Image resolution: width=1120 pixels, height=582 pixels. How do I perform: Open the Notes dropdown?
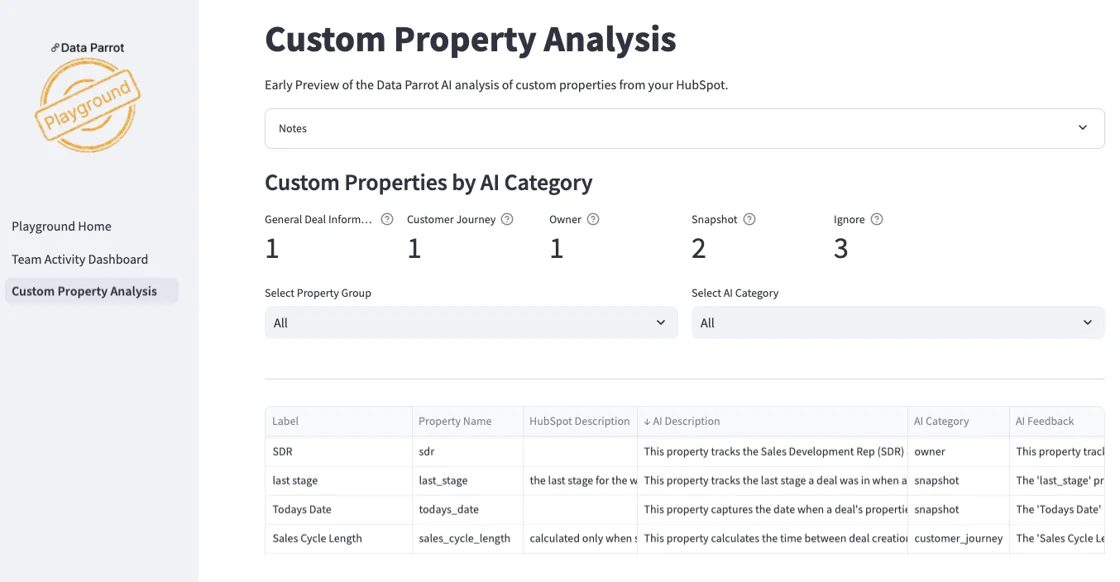point(684,128)
